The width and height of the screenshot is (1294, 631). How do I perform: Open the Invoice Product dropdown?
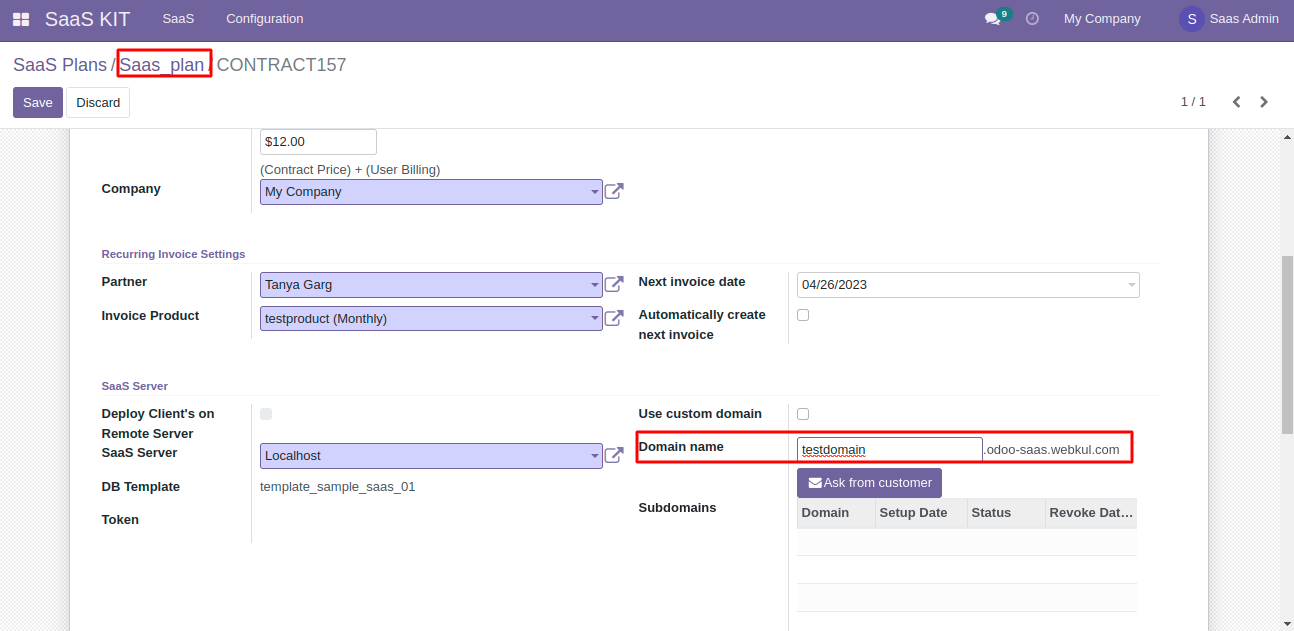click(x=431, y=319)
